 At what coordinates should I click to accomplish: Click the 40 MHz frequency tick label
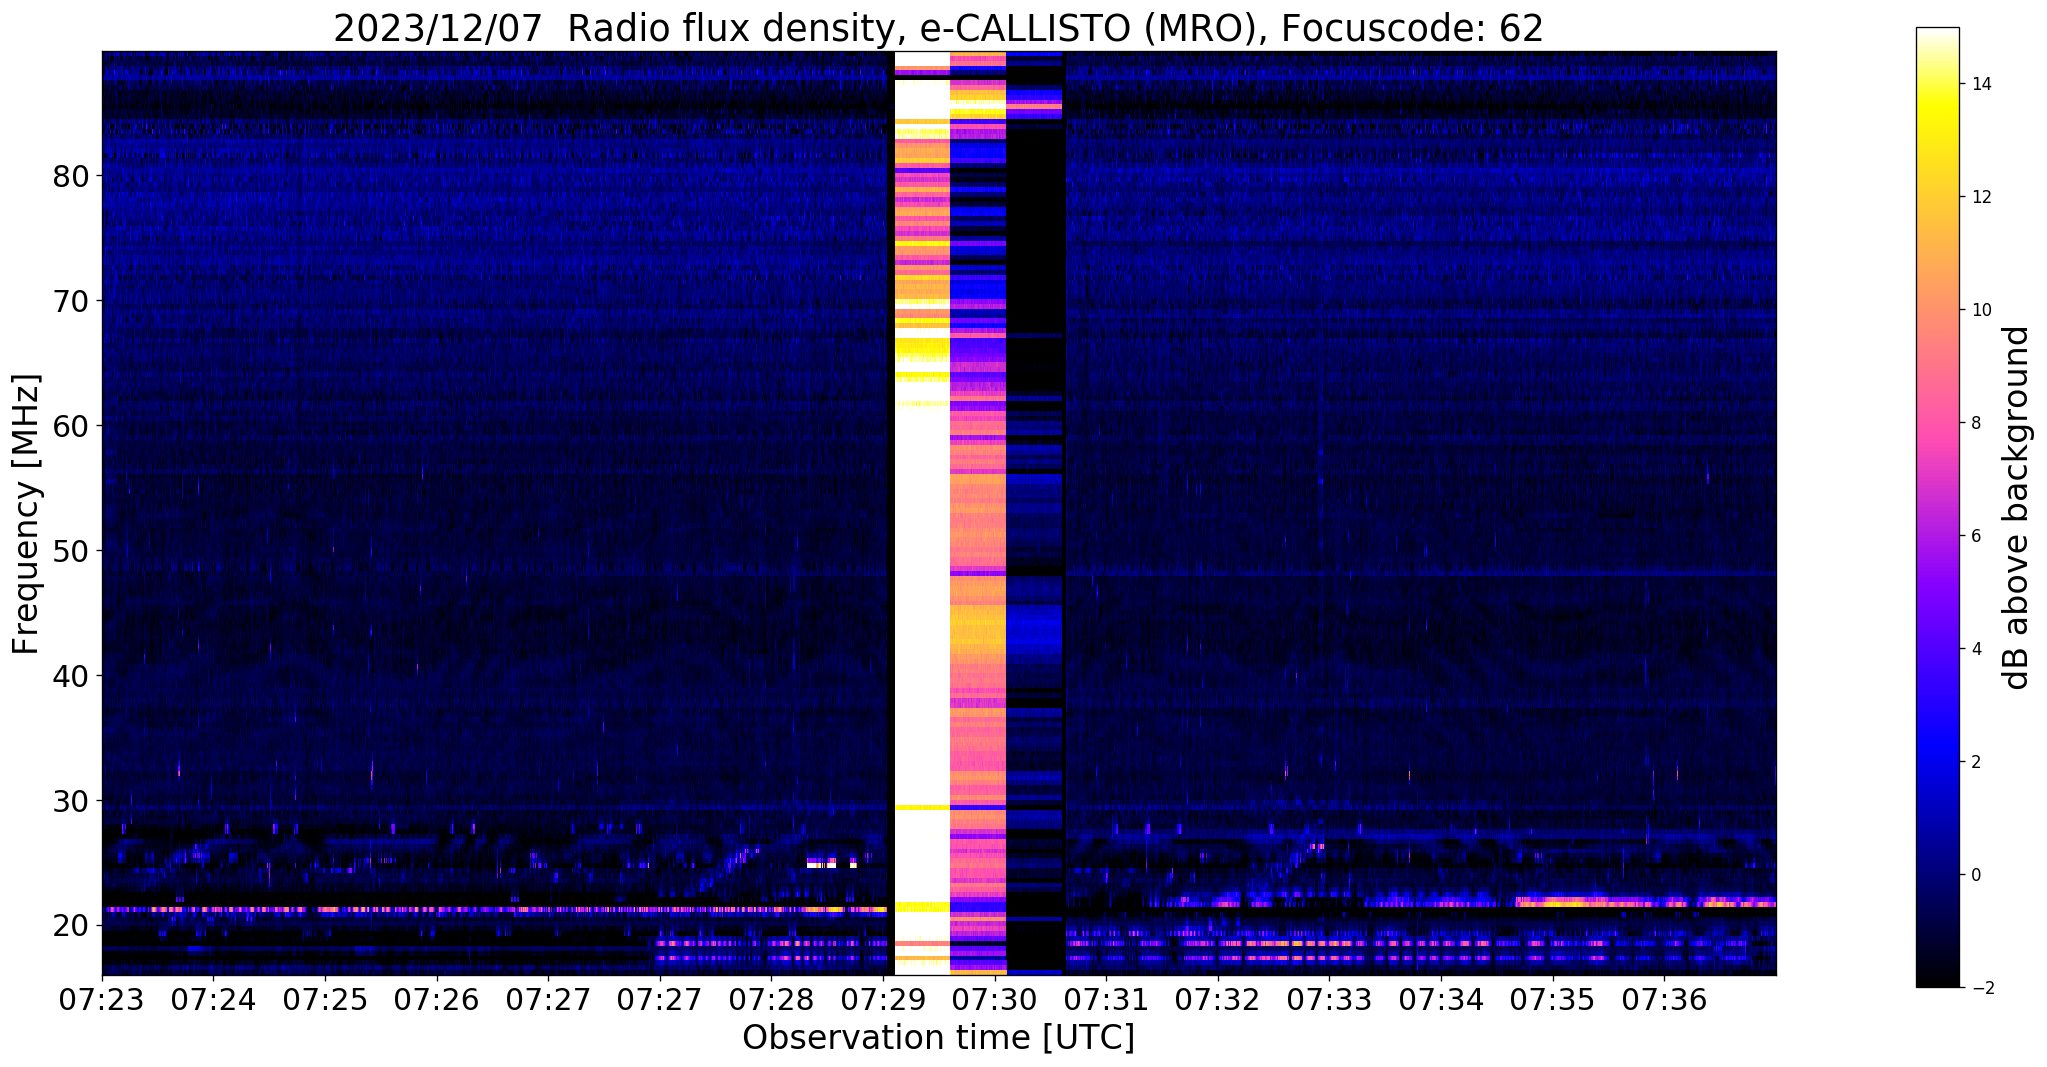pyautogui.click(x=71, y=676)
